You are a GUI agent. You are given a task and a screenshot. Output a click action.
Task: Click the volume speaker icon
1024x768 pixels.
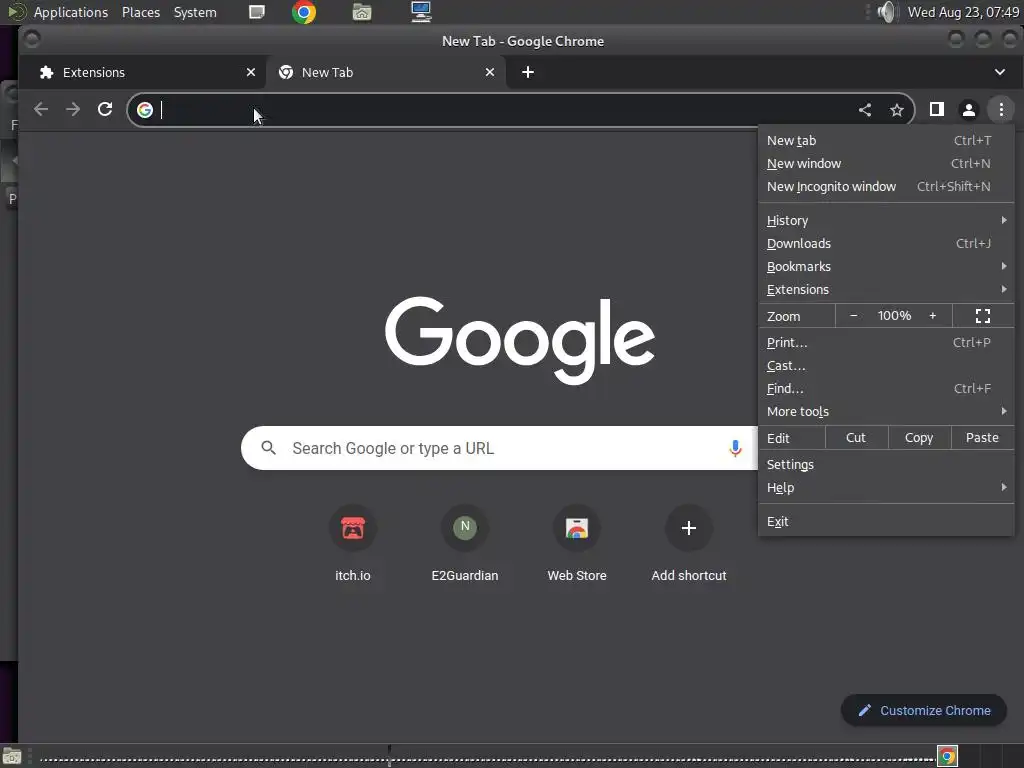click(x=887, y=12)
